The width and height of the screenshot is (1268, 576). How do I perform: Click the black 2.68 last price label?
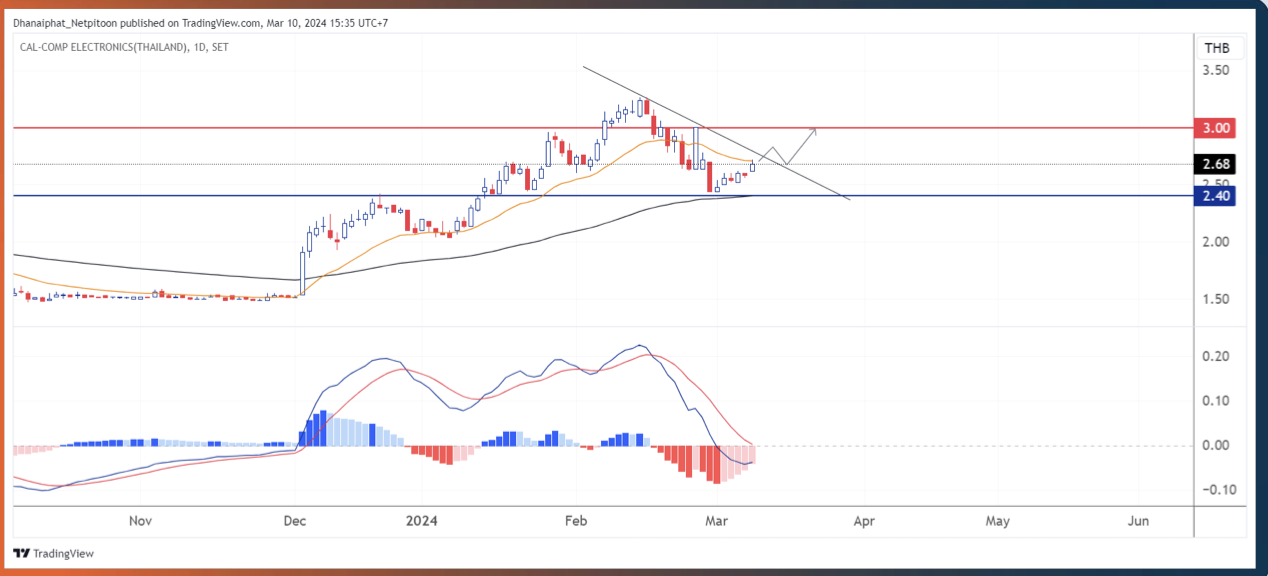click(1214, 164)
